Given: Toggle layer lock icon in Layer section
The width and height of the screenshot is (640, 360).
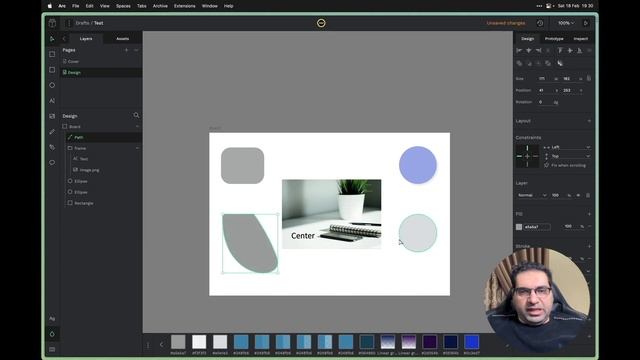Looking at the screenshot, I should point(588,195).
